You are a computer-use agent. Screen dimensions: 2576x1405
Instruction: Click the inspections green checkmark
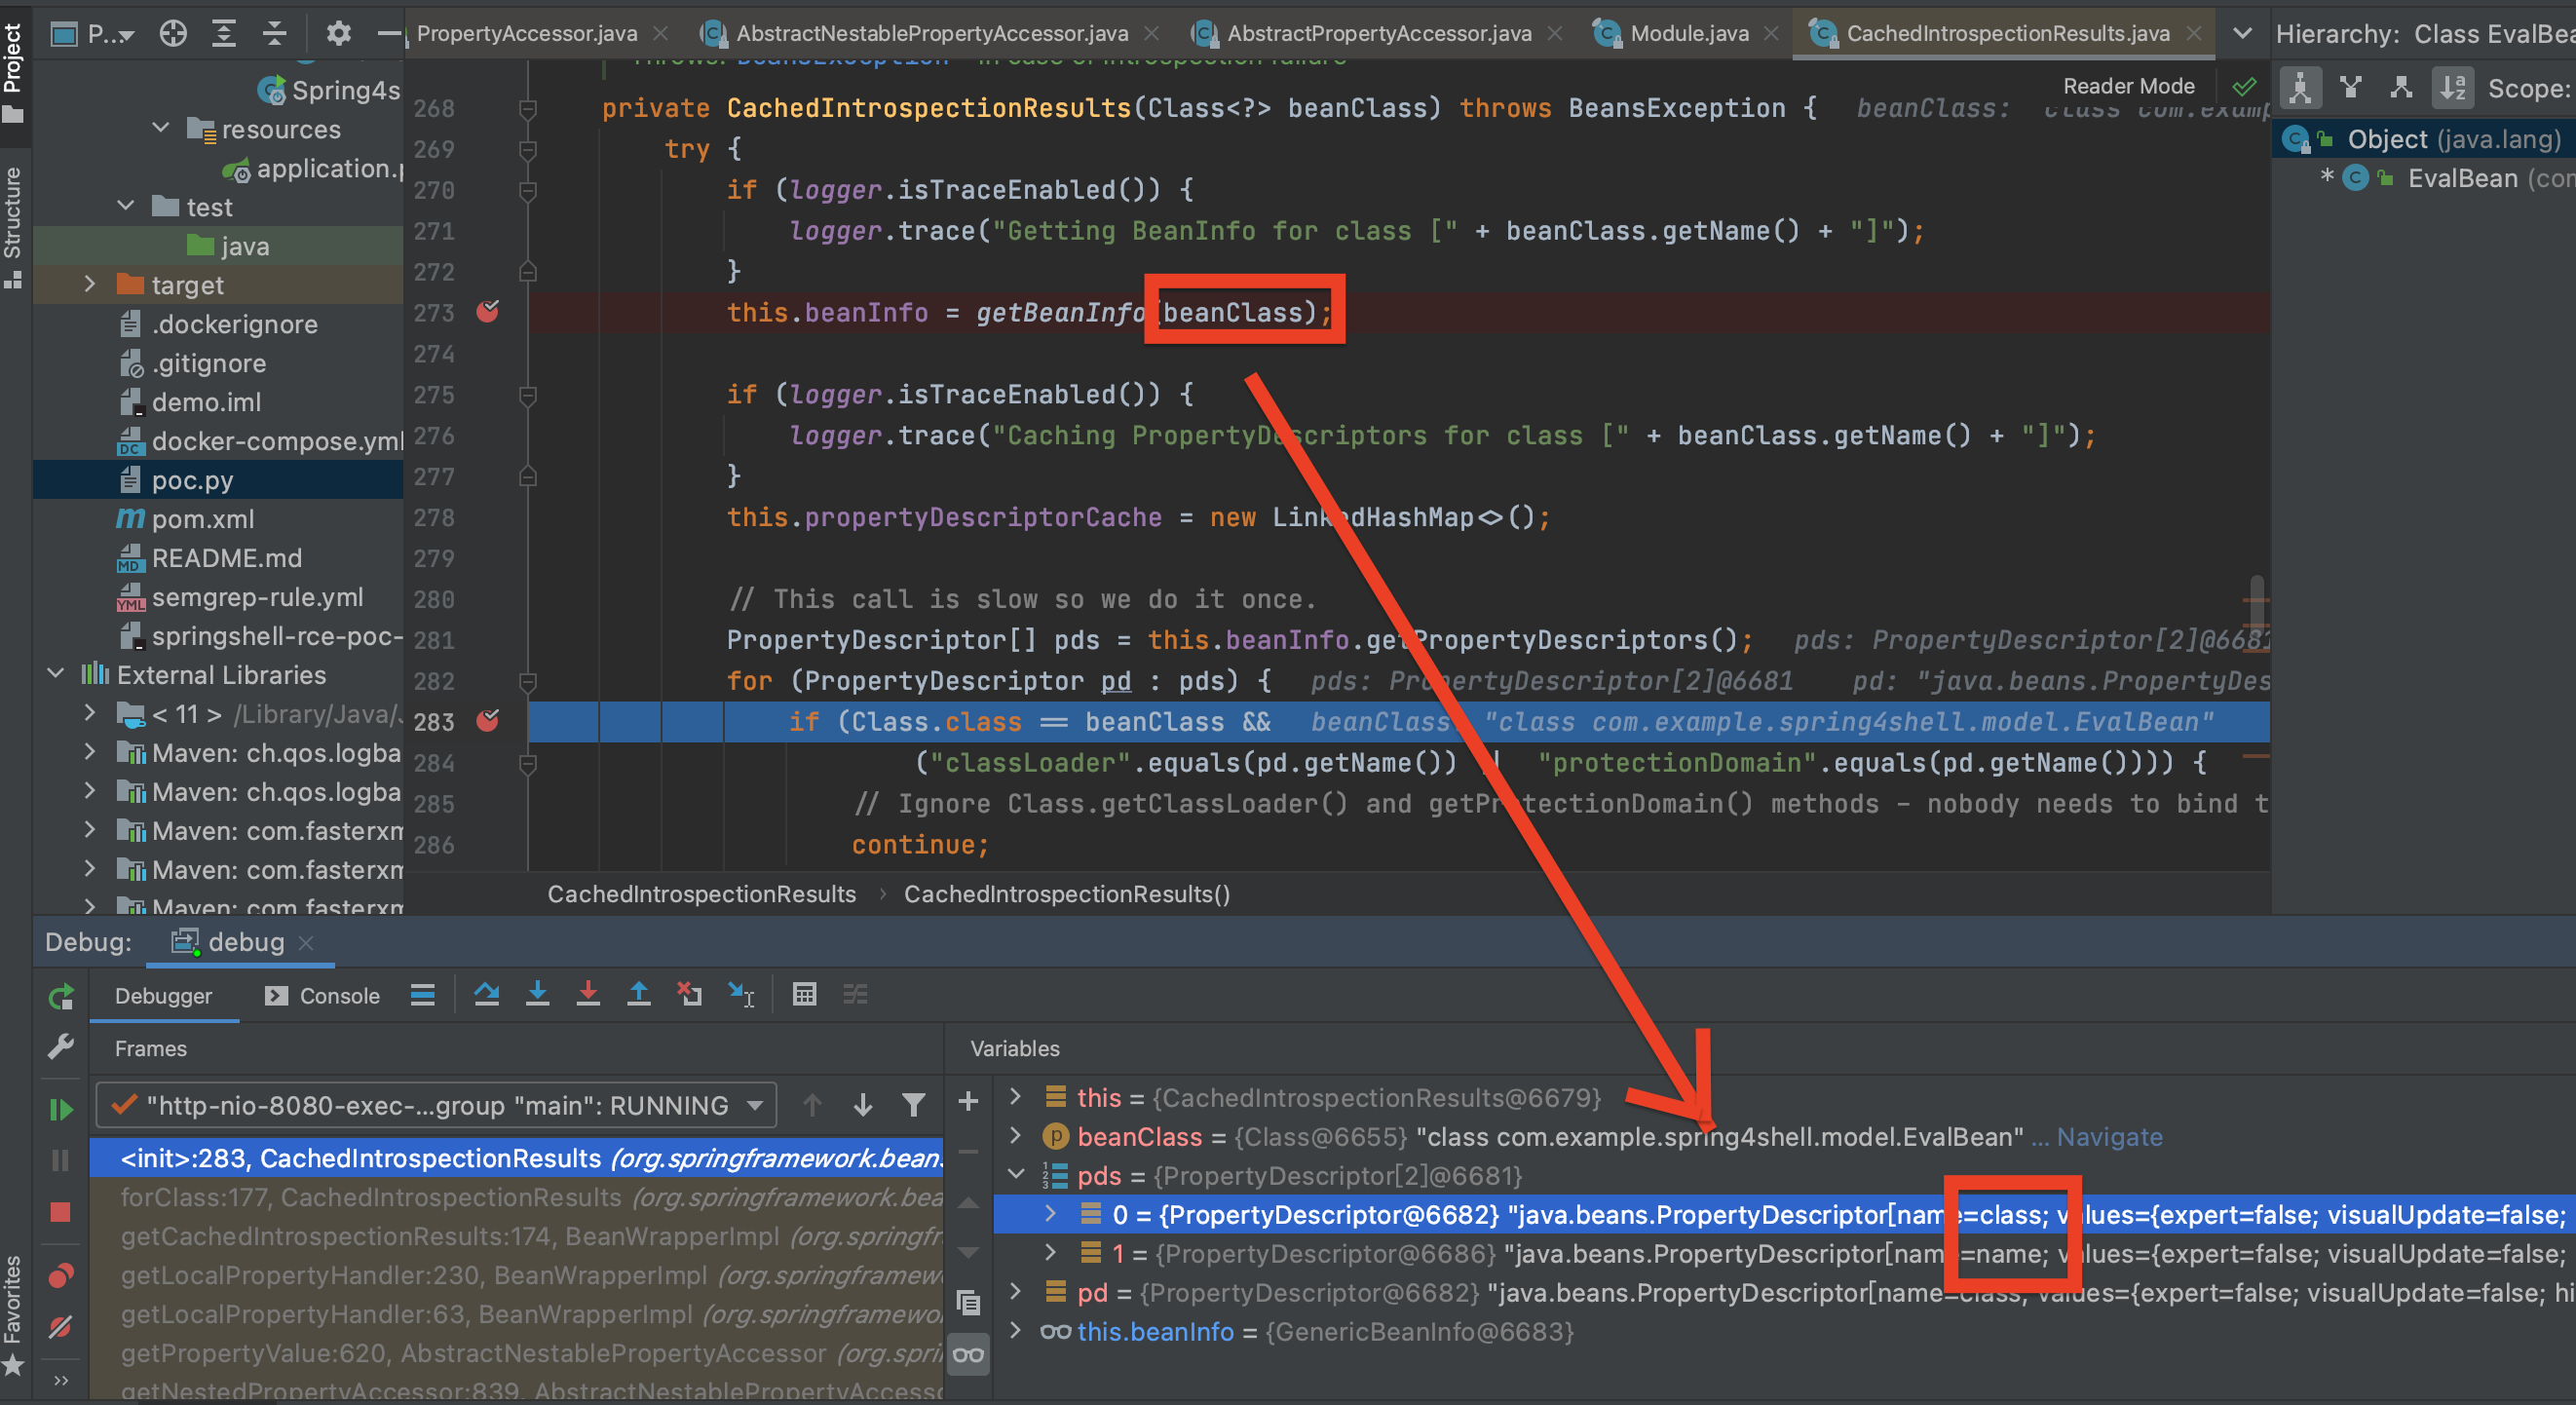coord(2243,86)
